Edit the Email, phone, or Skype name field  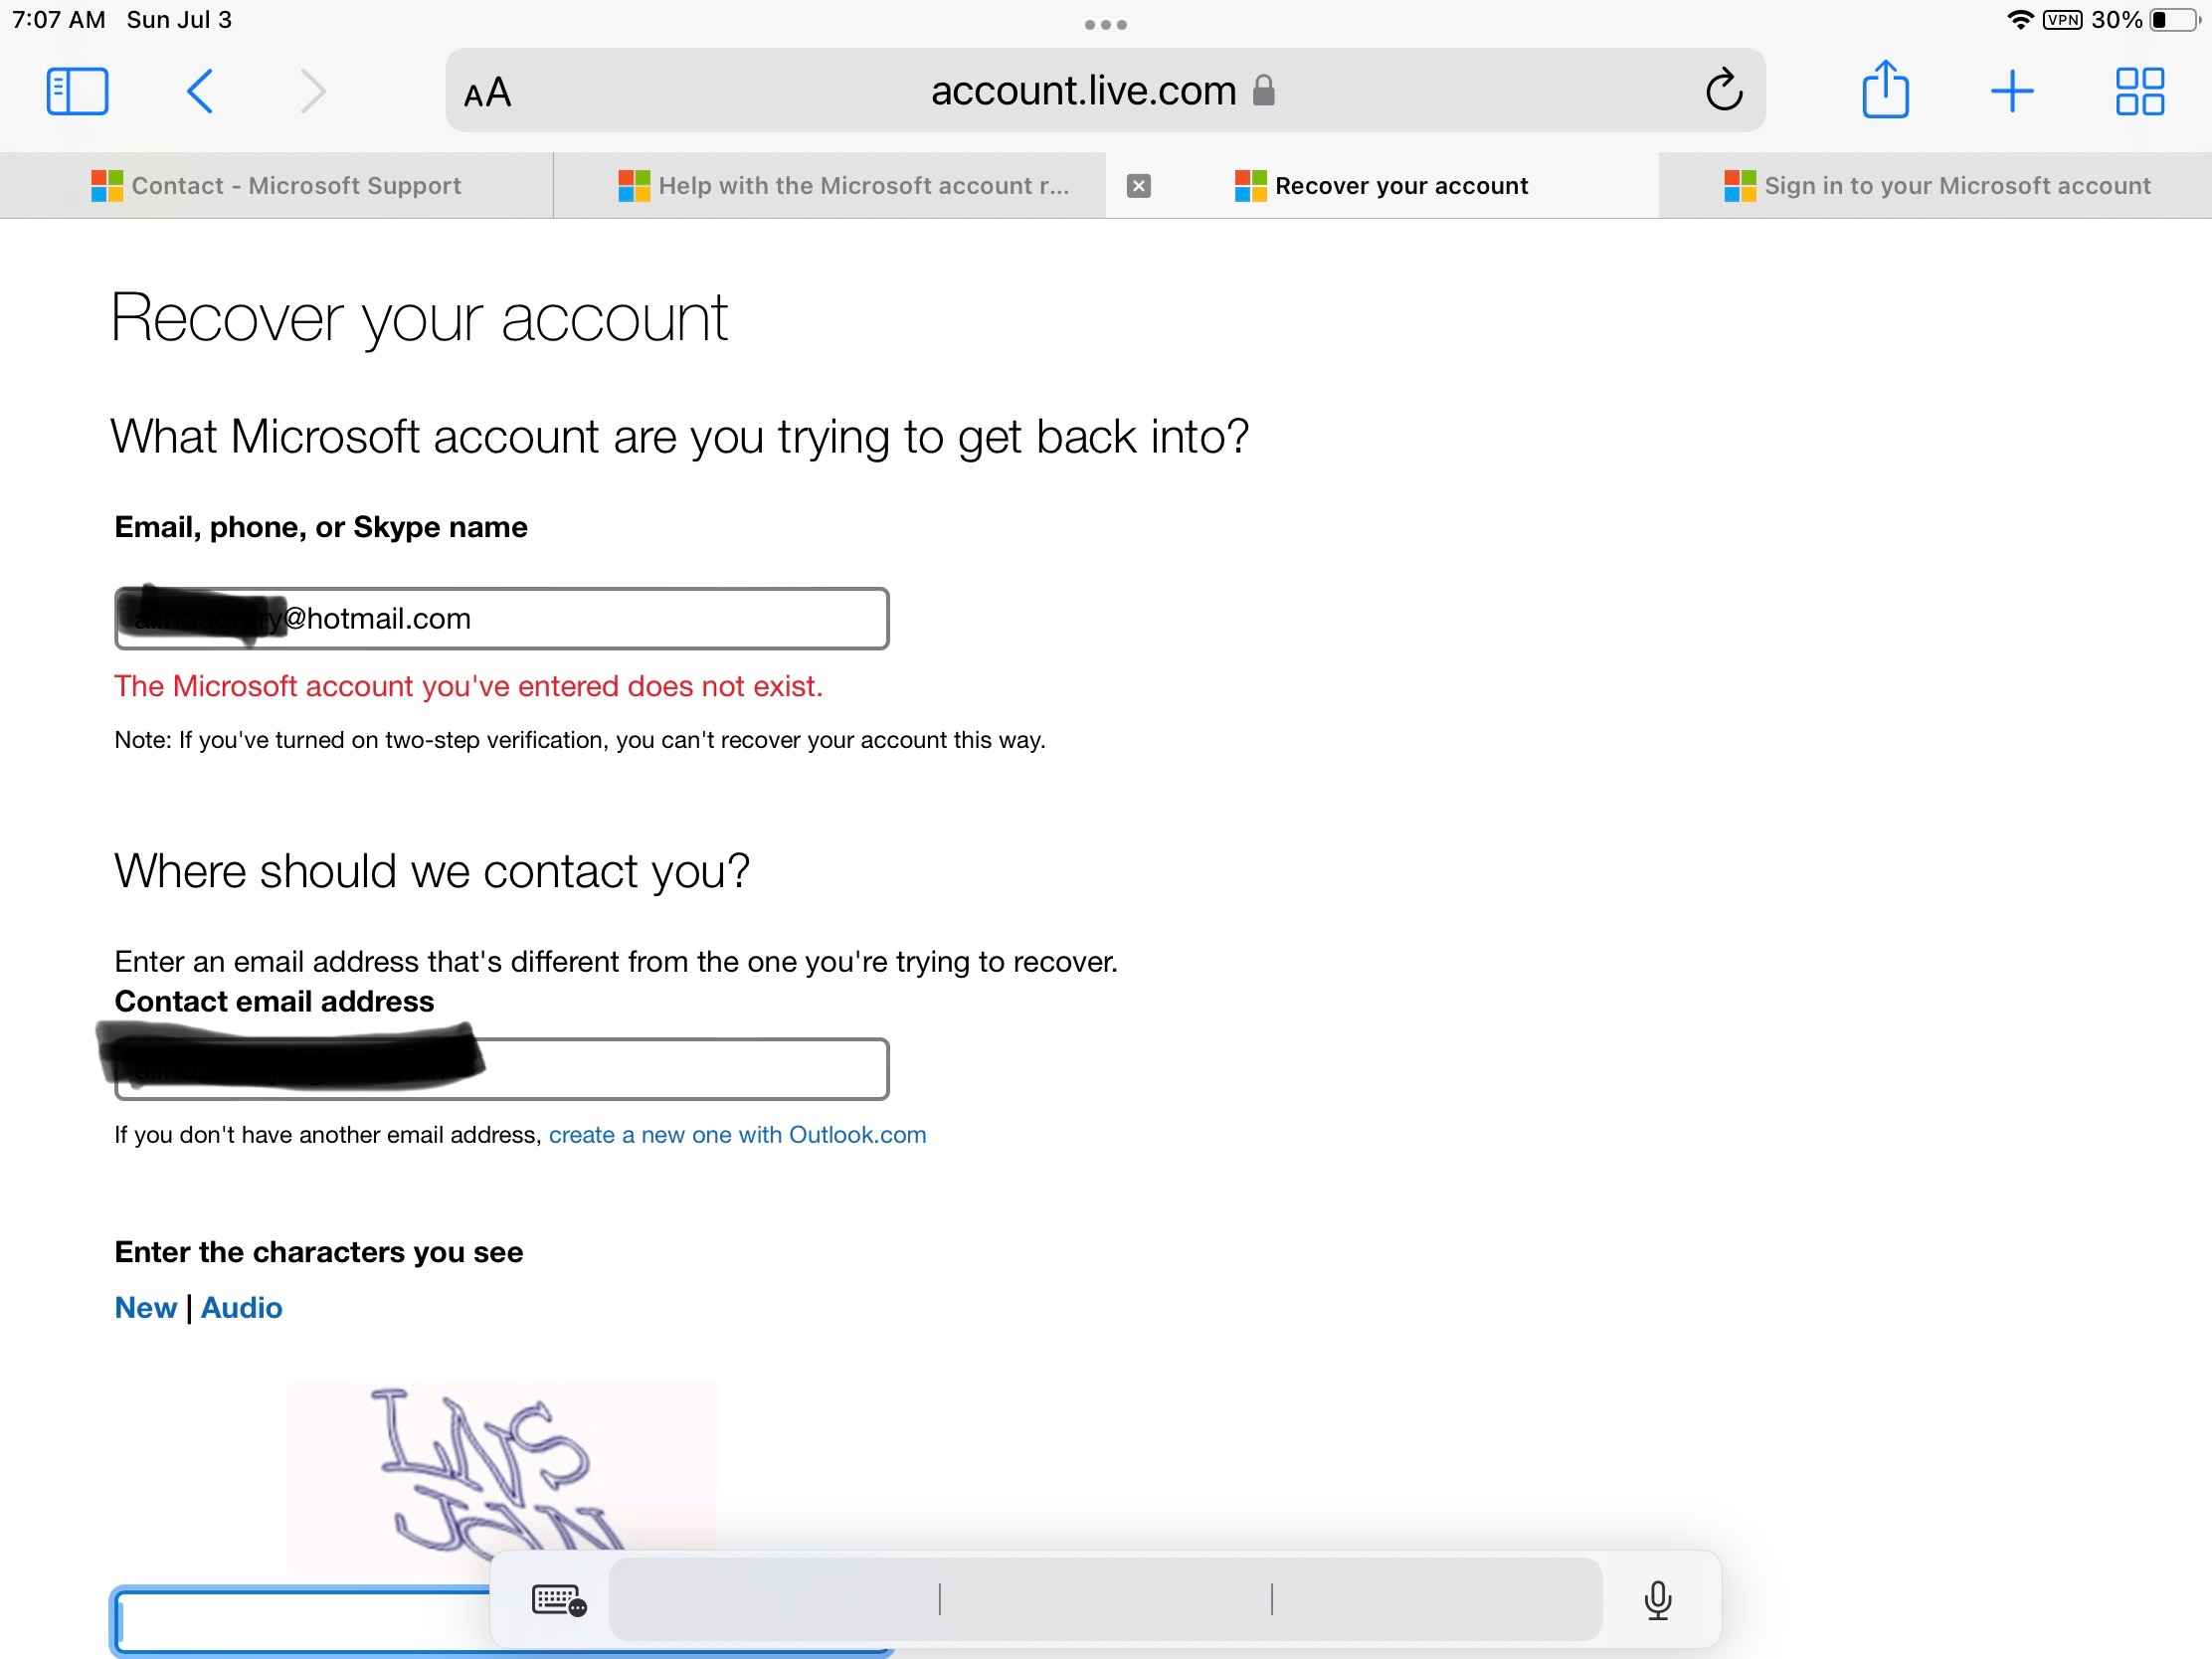(501, 619)
